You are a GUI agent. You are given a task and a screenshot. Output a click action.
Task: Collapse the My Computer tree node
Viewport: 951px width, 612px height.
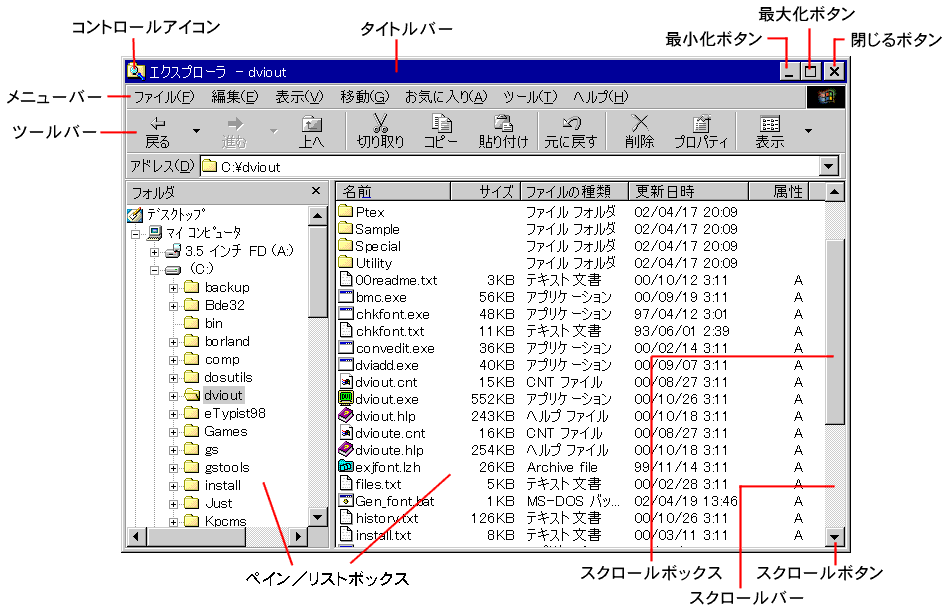coord(136,234)
